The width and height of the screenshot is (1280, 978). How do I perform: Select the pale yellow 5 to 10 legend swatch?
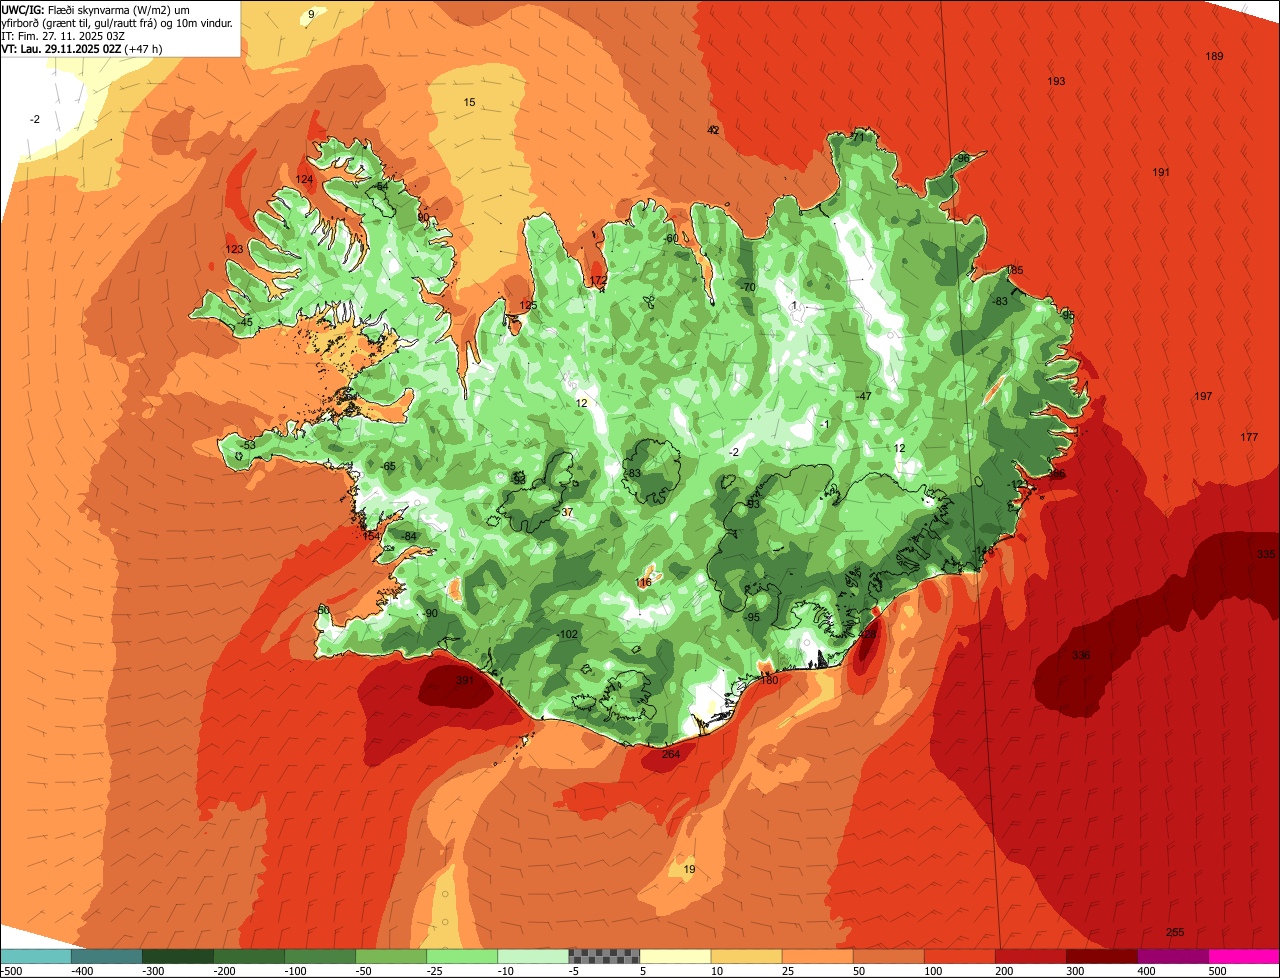coord(675,956)
